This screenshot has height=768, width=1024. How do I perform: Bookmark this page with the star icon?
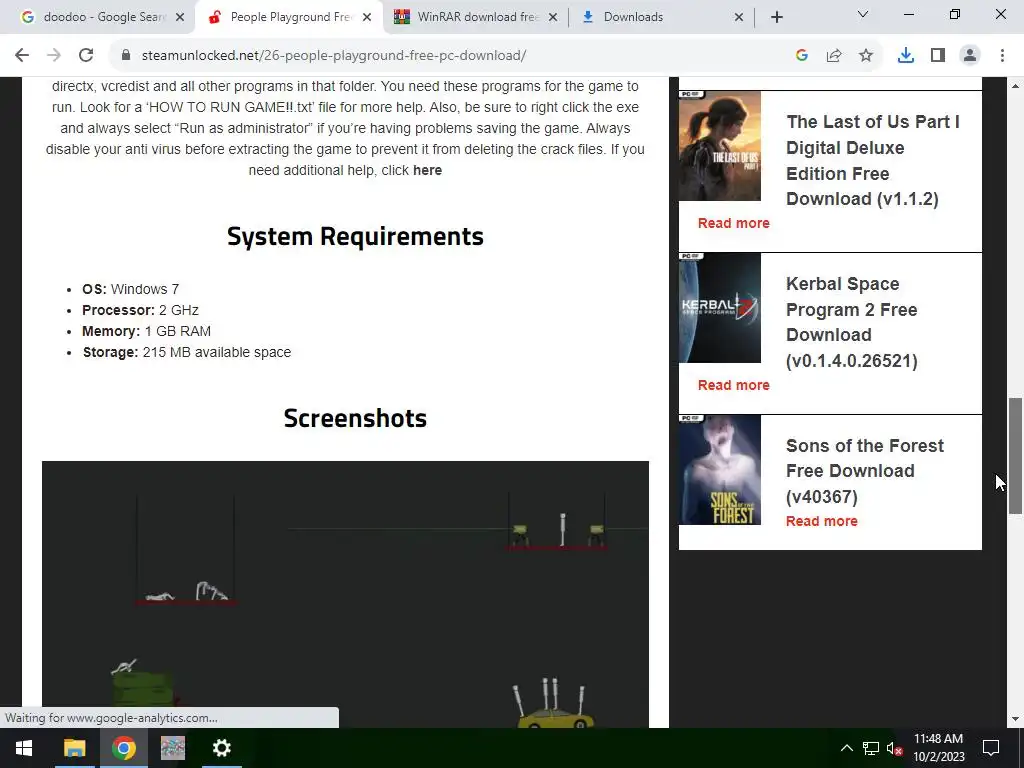866,56
